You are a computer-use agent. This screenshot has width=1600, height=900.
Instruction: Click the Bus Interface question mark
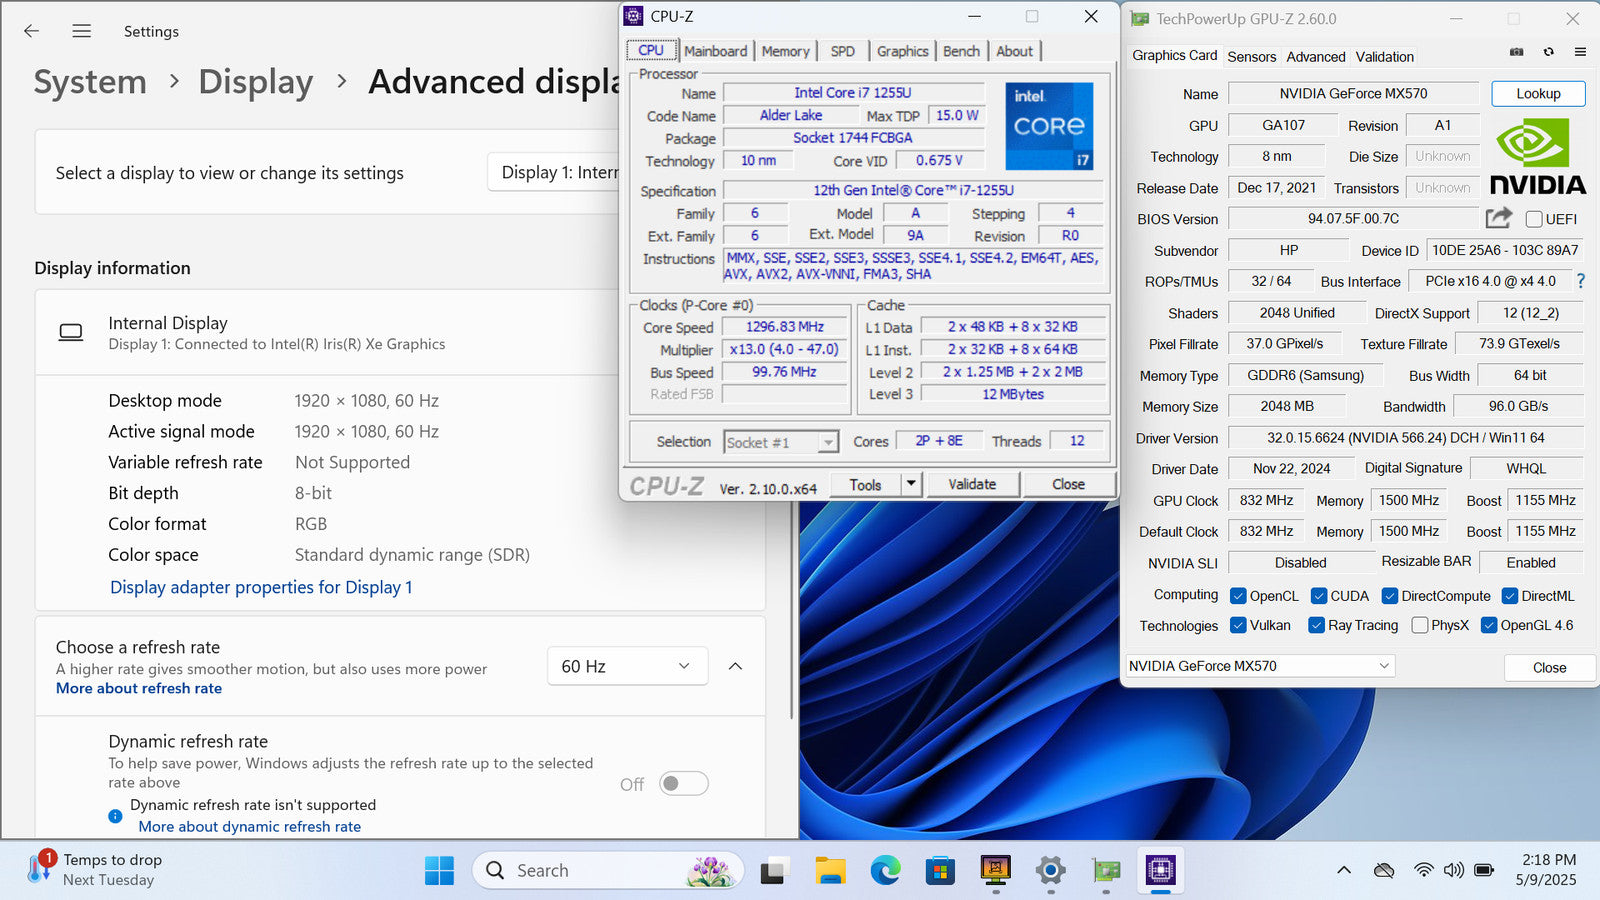(x=1581, y=281)
